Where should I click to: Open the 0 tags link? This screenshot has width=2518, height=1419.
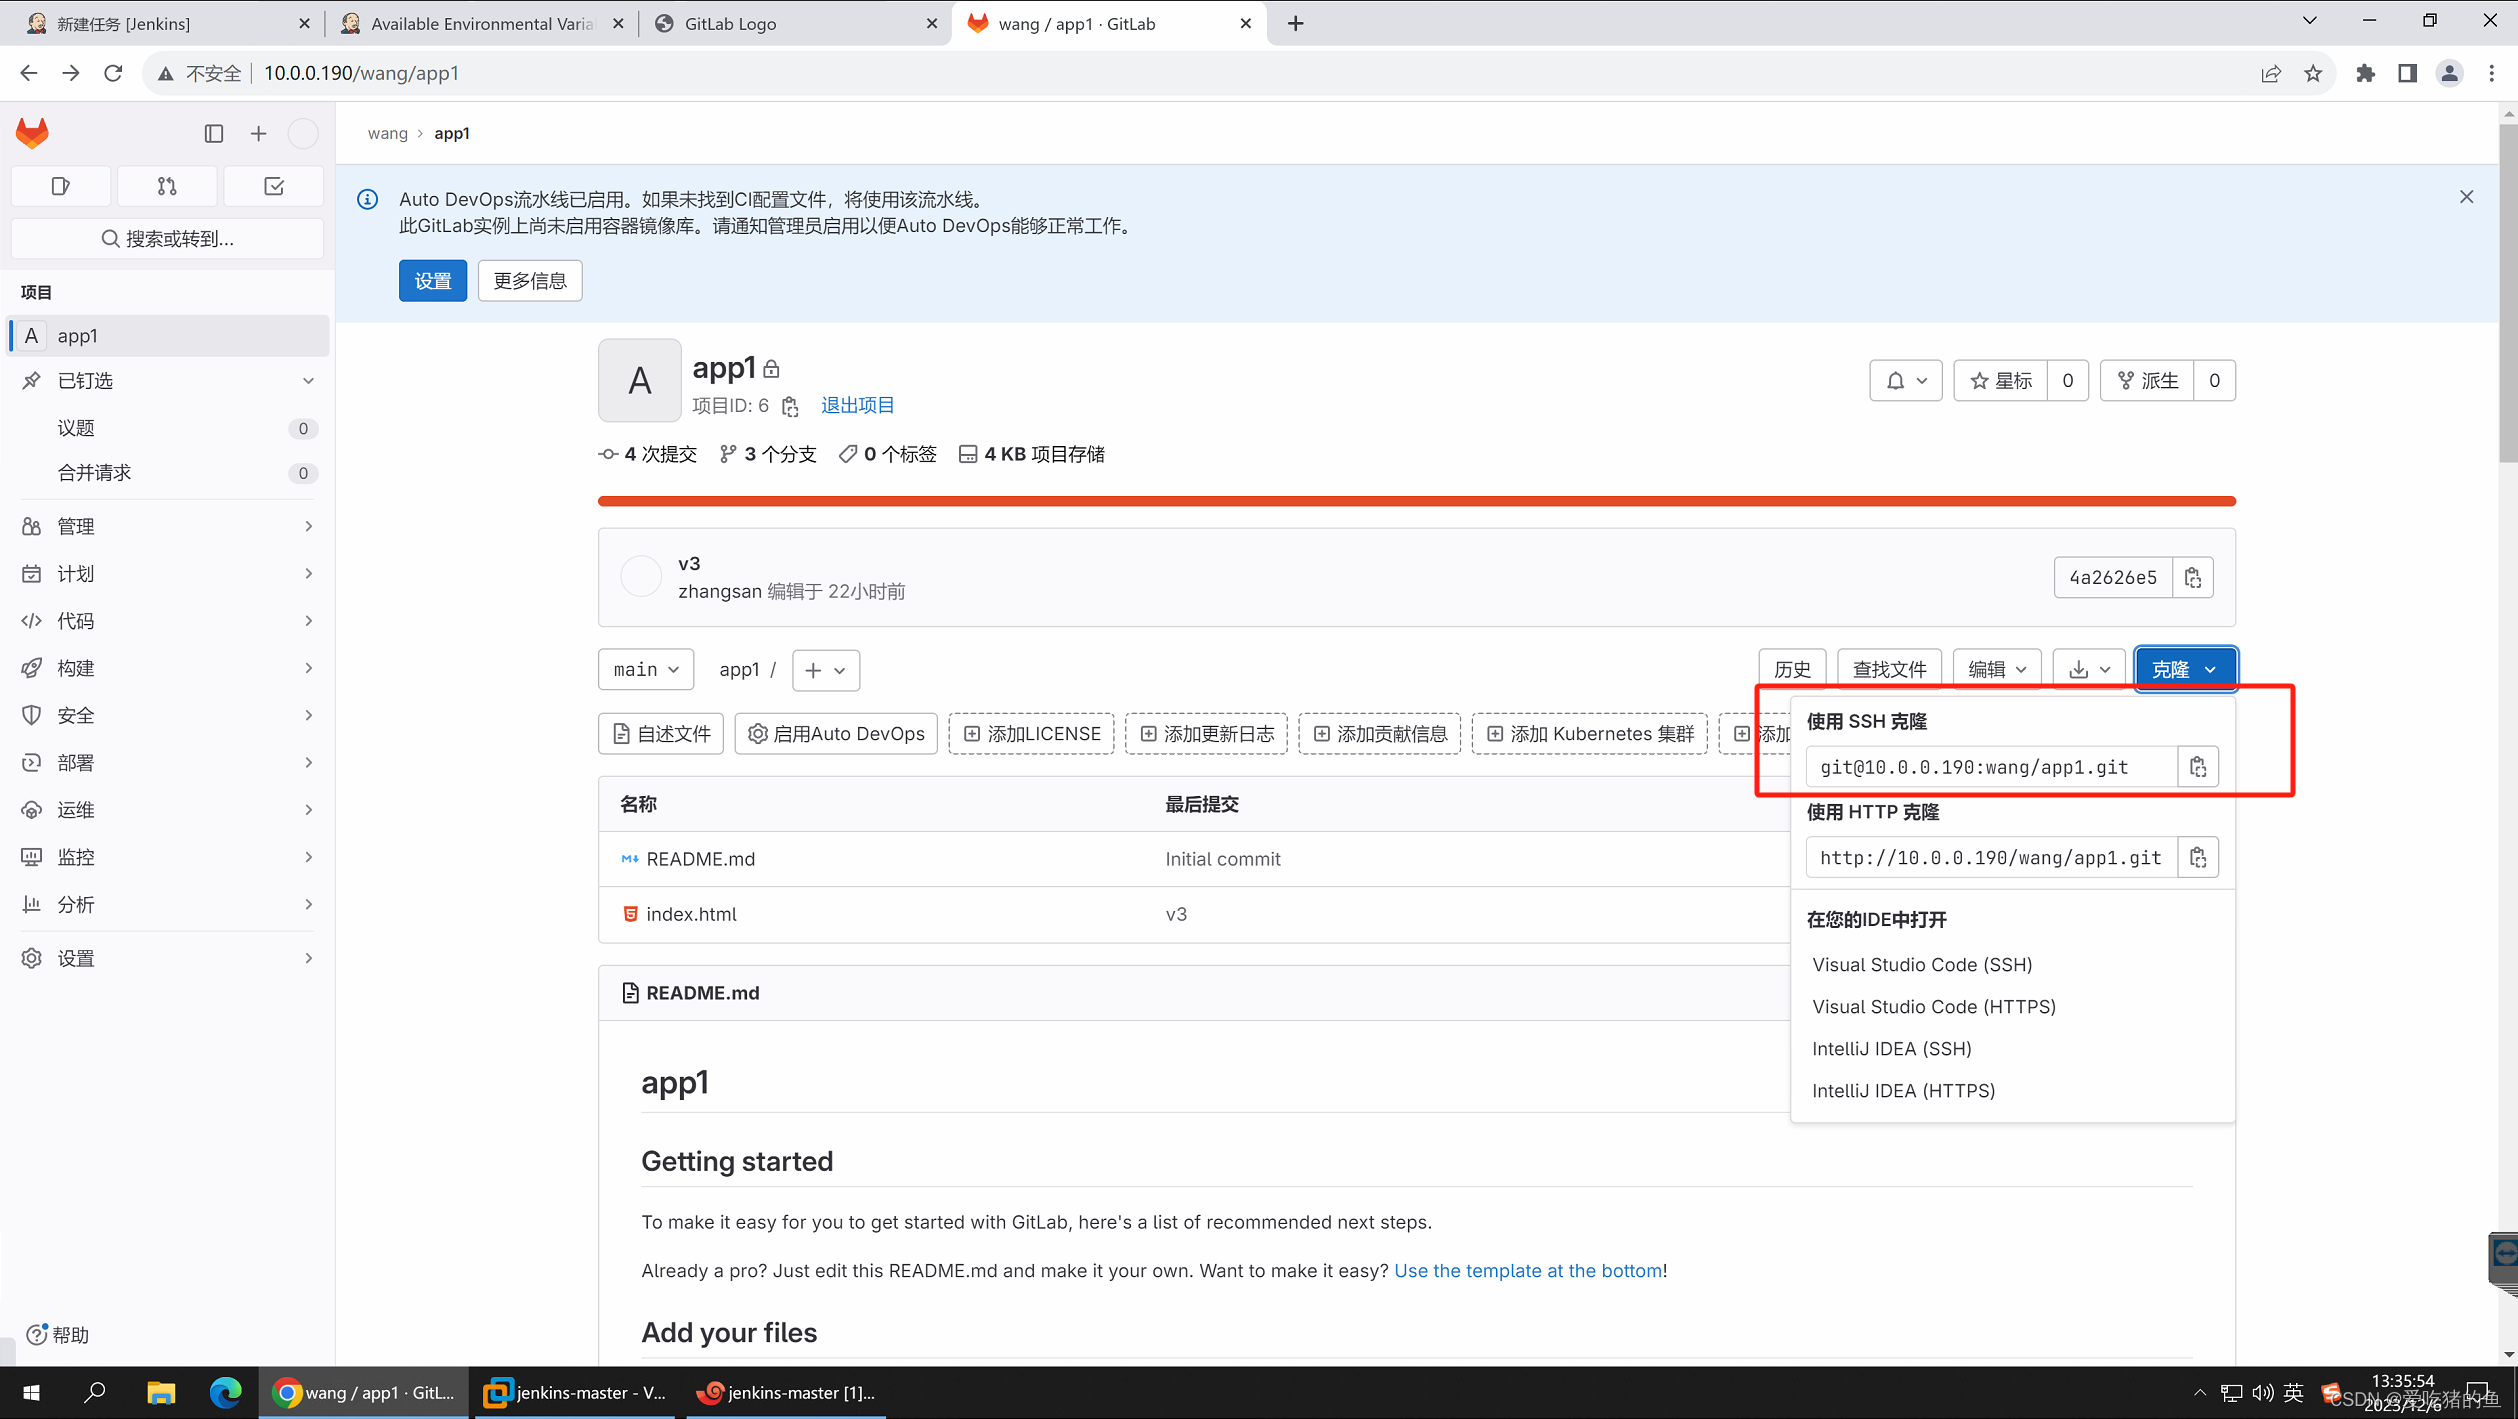point(887,454)
